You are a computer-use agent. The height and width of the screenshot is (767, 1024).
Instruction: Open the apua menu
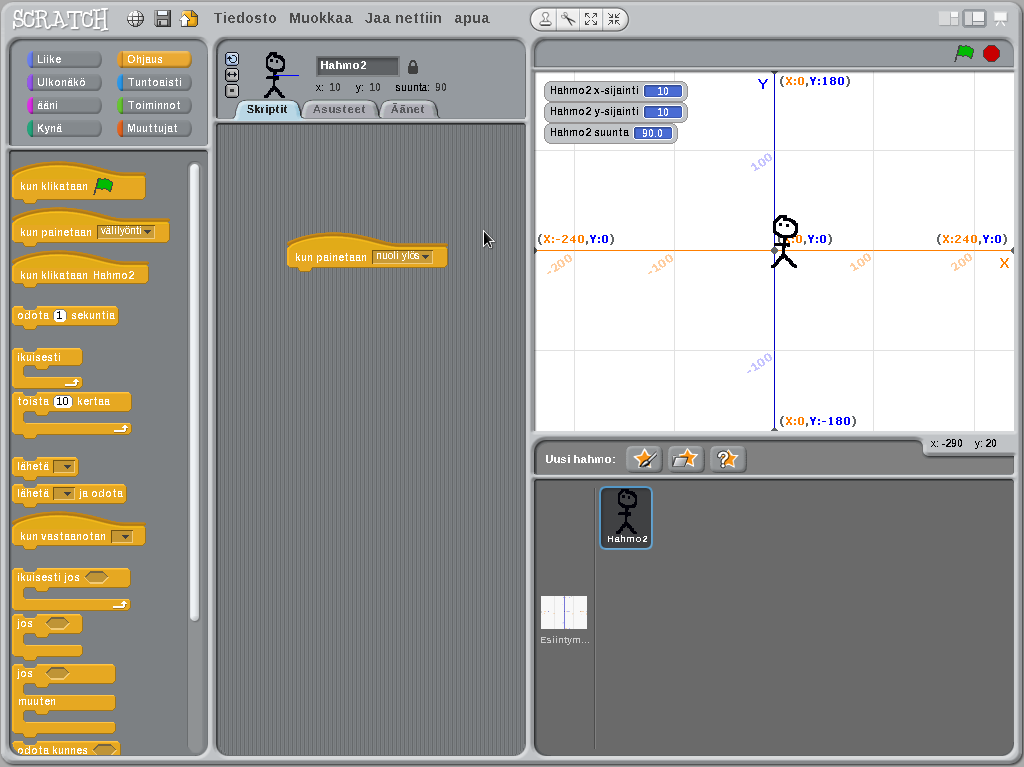coord(472,18)
